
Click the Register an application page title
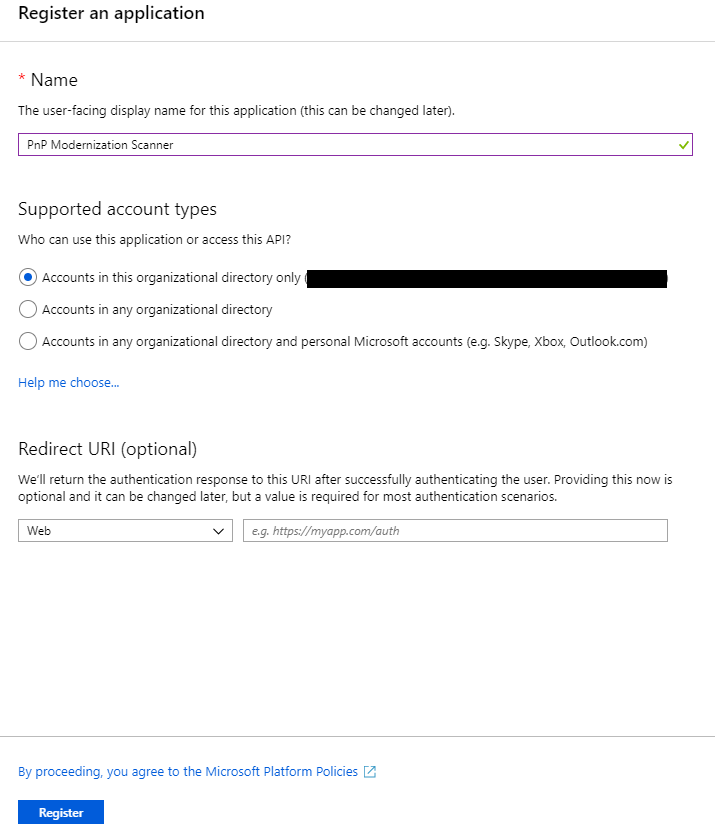pos(111,14)
